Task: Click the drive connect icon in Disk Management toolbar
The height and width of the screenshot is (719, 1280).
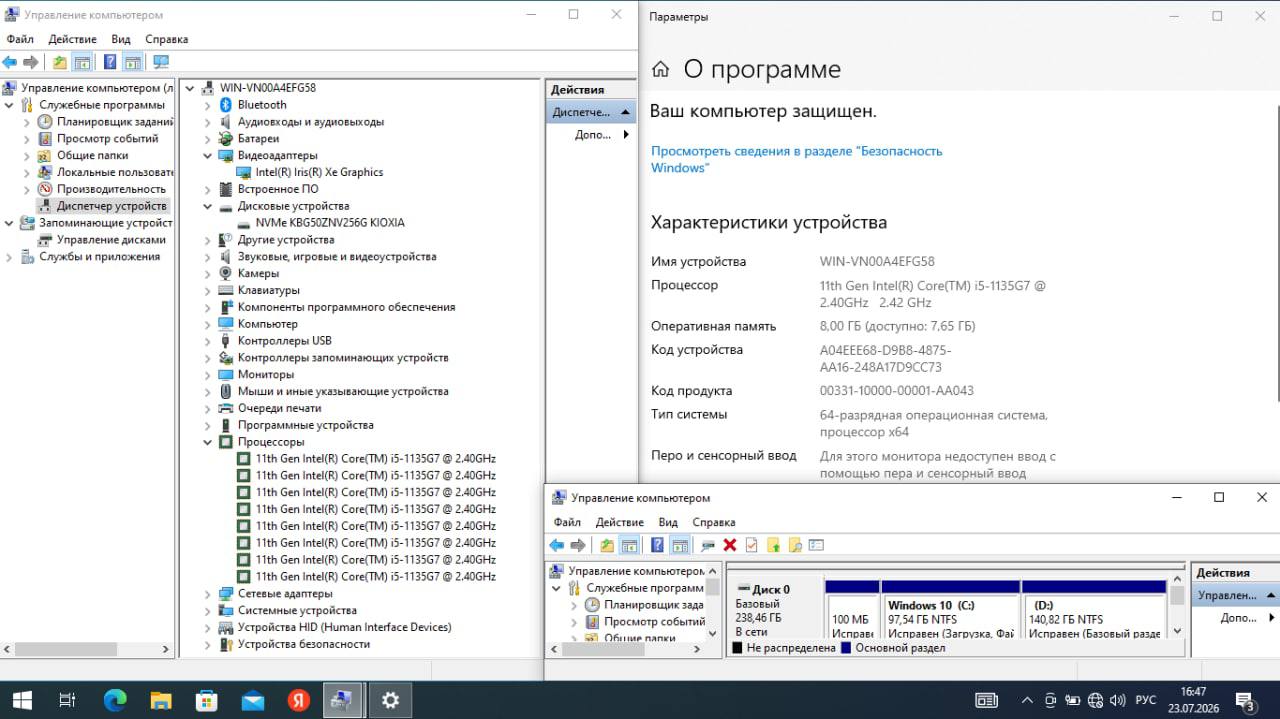Action: (708, 545)
